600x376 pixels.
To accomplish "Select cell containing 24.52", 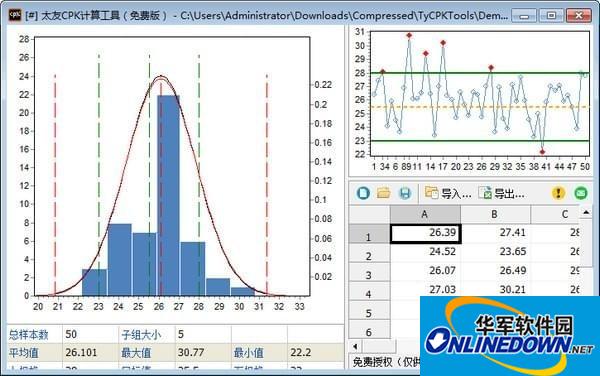I will [426, 252].
